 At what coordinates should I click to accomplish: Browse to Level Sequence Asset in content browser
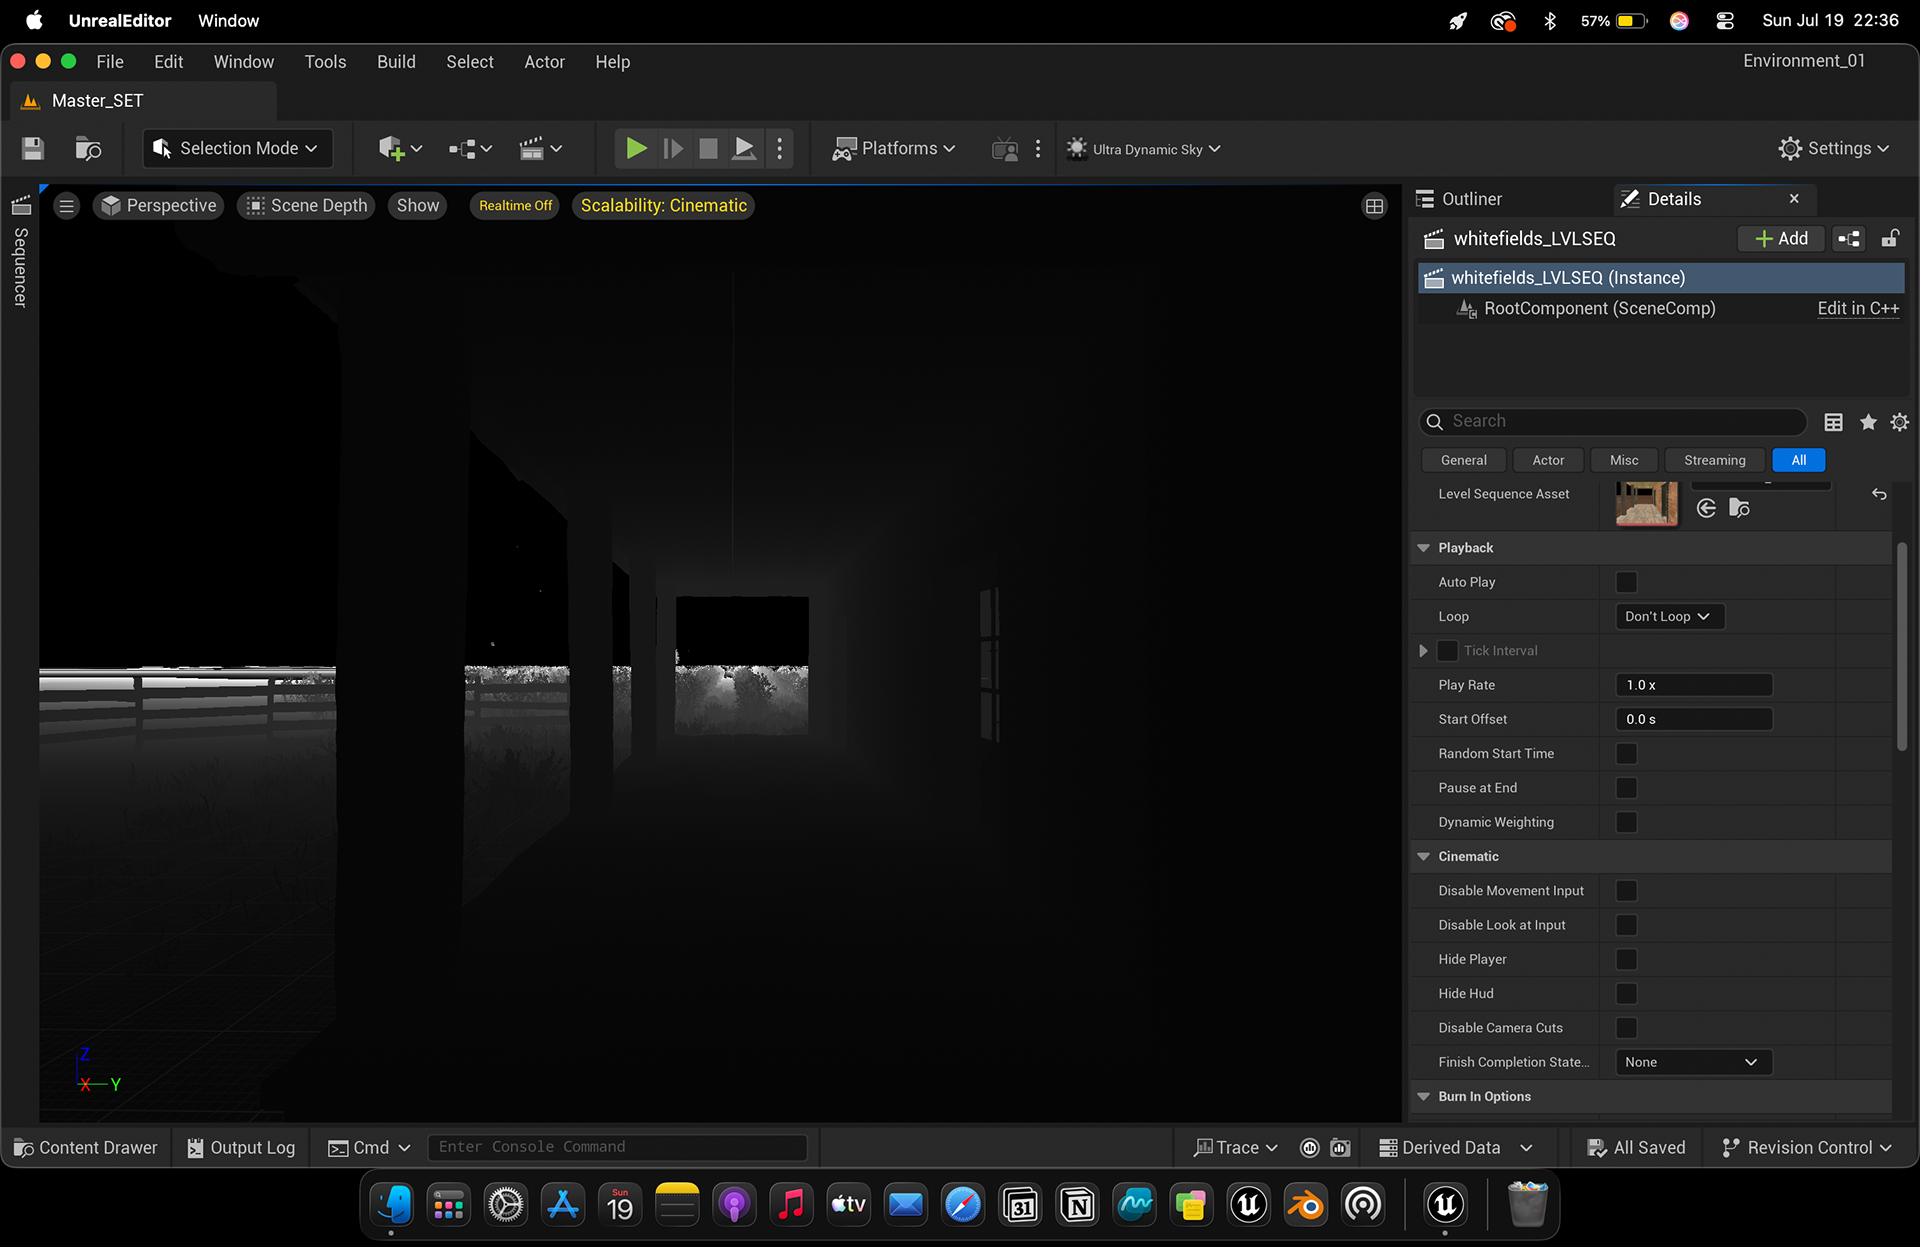pyautogui.click(x=1739, y=509)
